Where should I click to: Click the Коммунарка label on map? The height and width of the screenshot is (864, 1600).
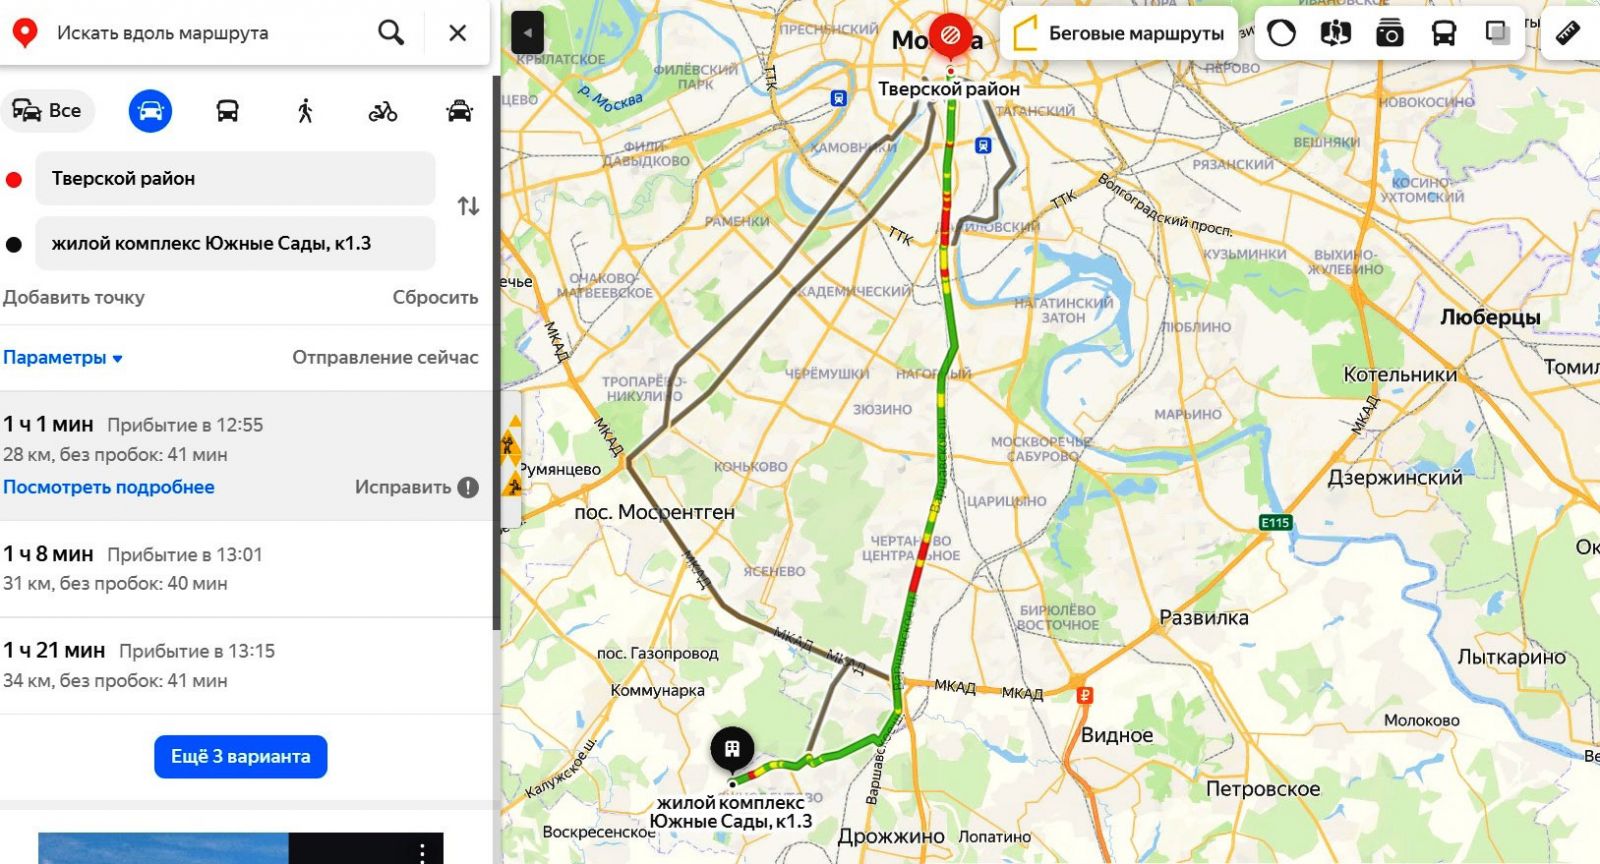click(657, 690)
